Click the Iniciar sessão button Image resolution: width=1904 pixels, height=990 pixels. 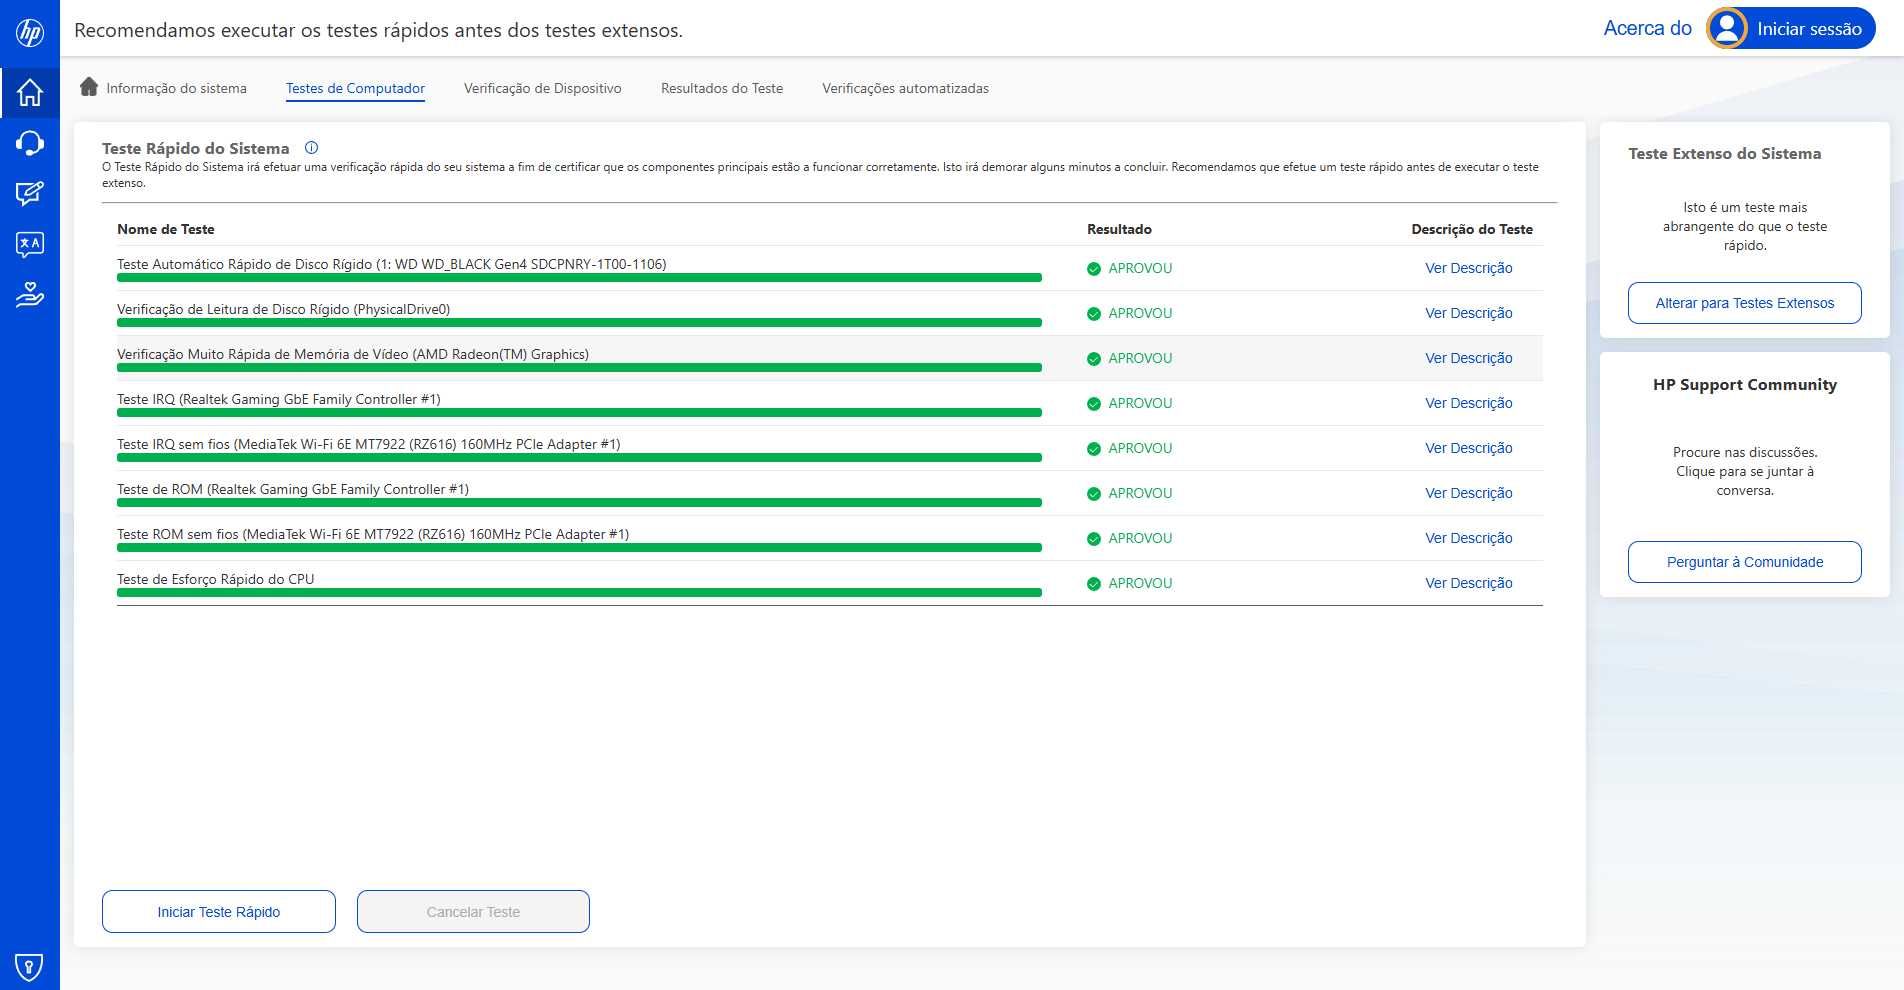pyautogui.click(x=1790, y=28)
